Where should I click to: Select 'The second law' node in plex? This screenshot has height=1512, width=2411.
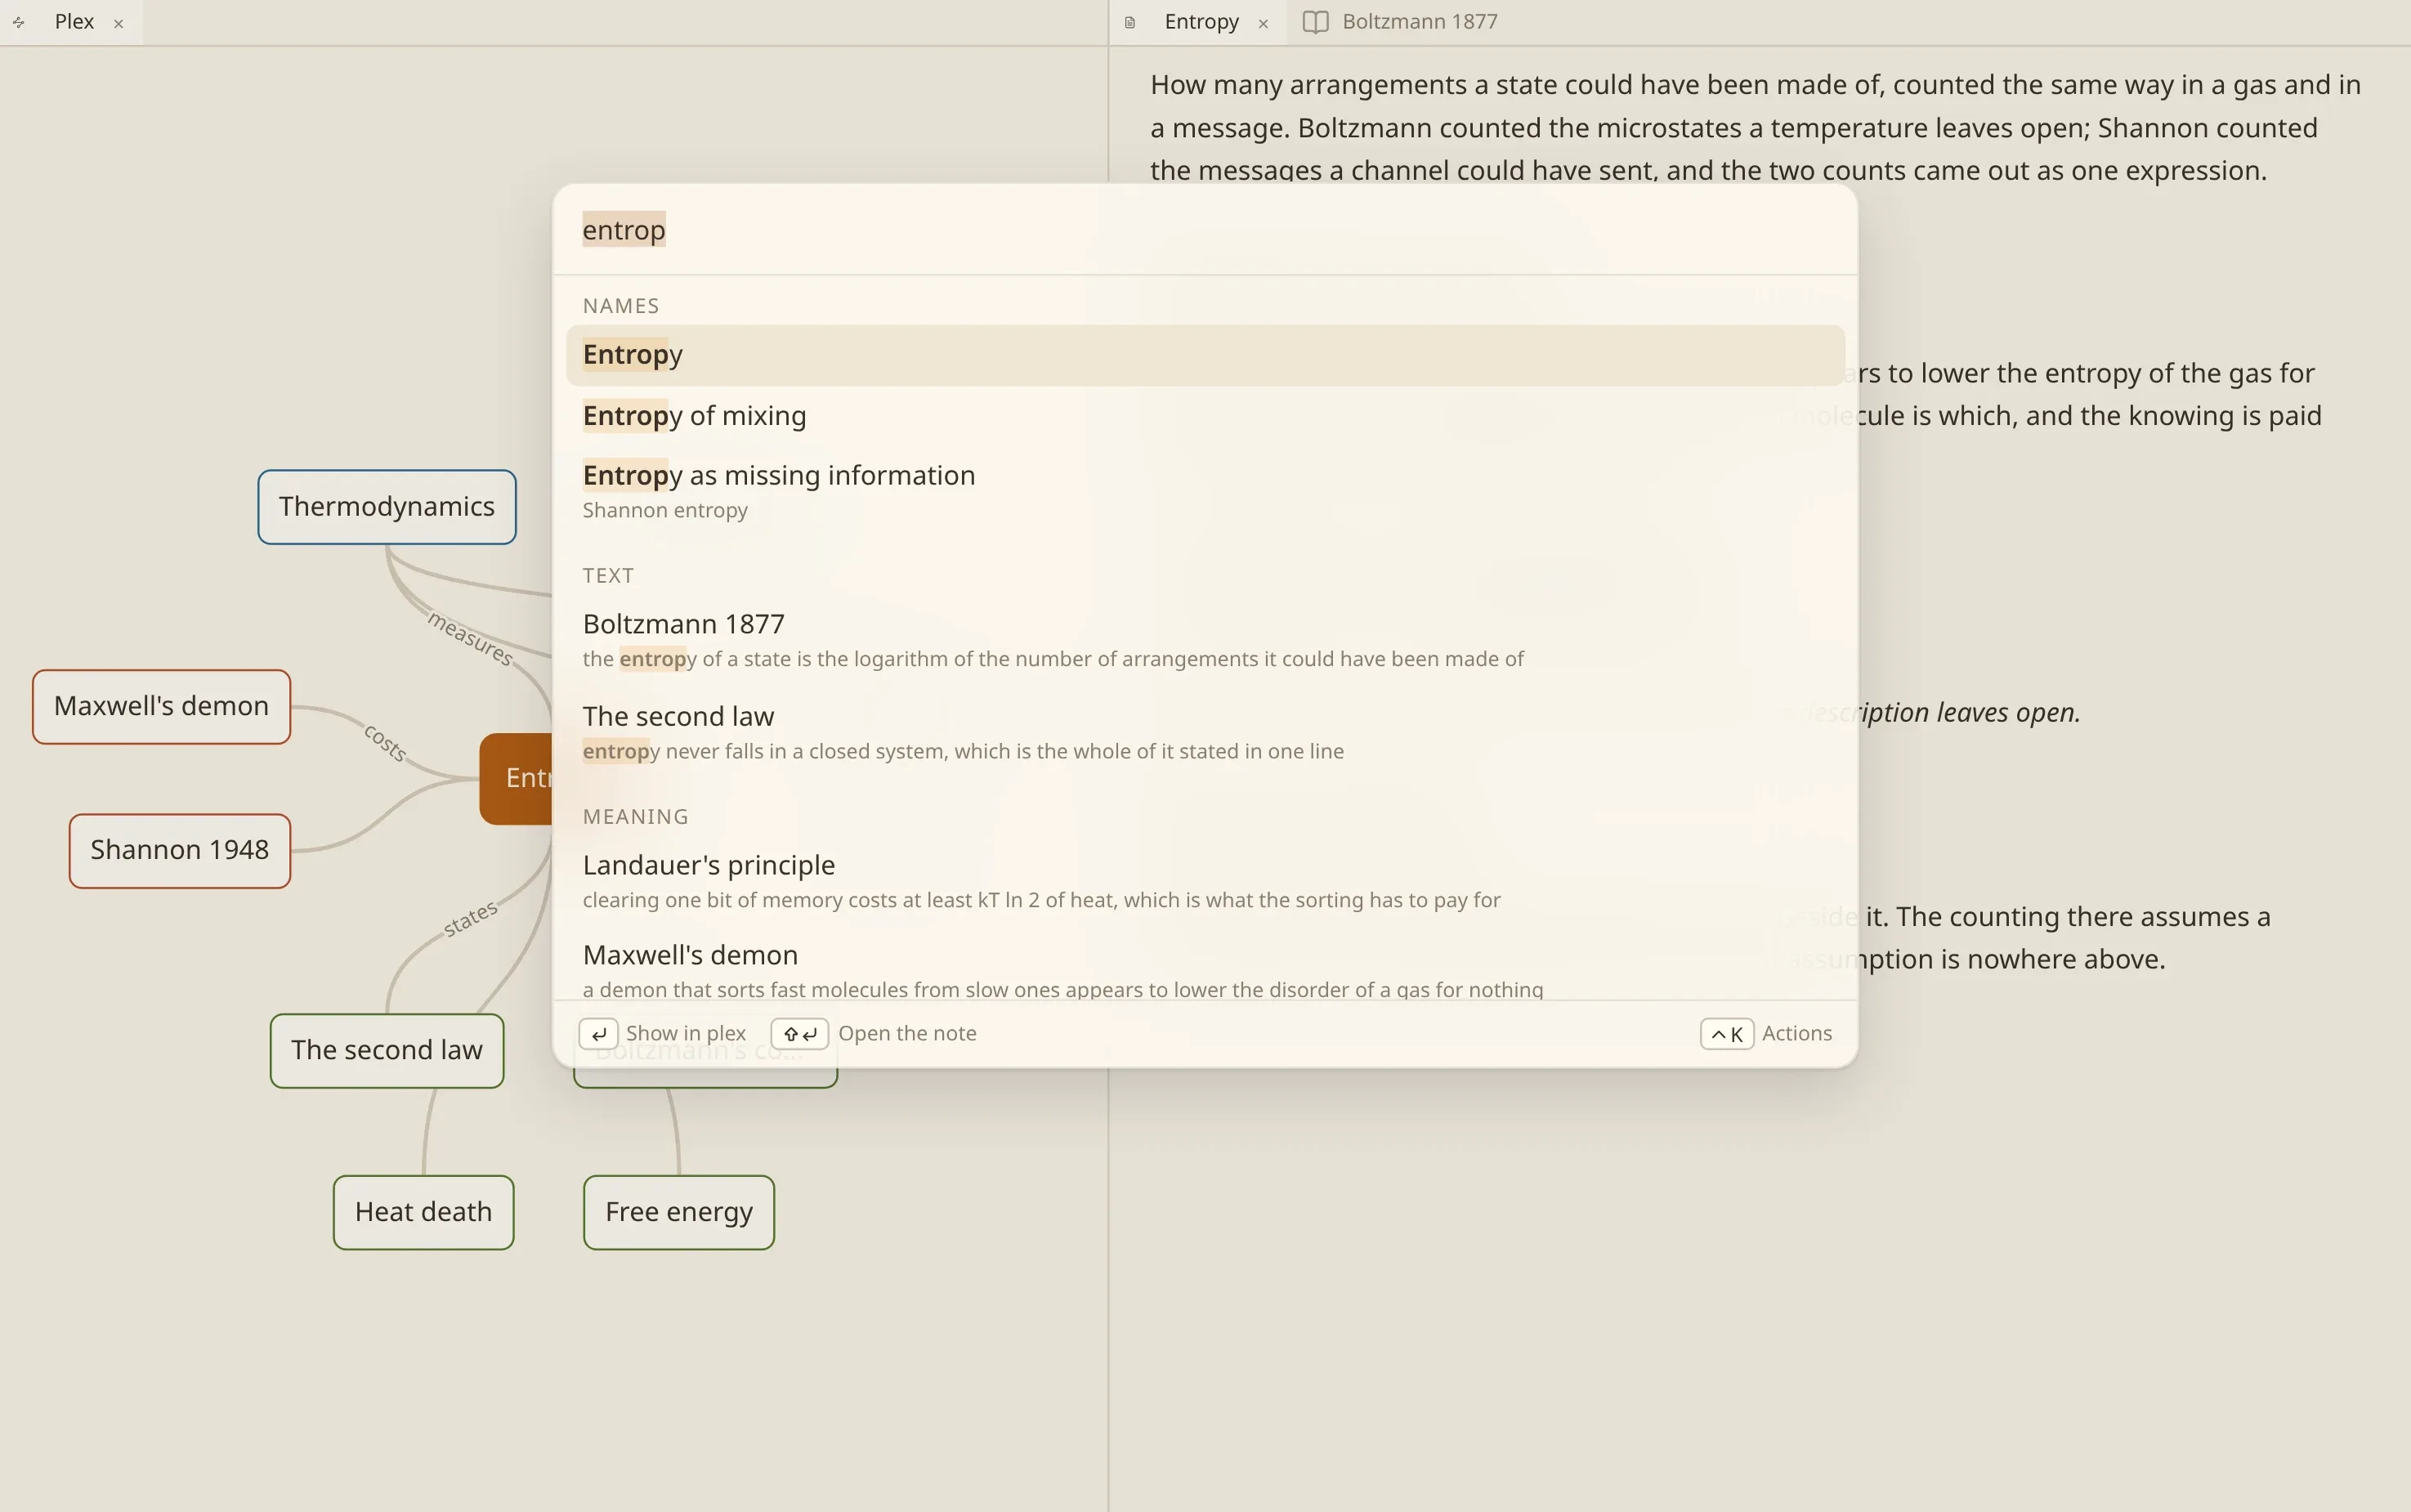pos(387,1051)
